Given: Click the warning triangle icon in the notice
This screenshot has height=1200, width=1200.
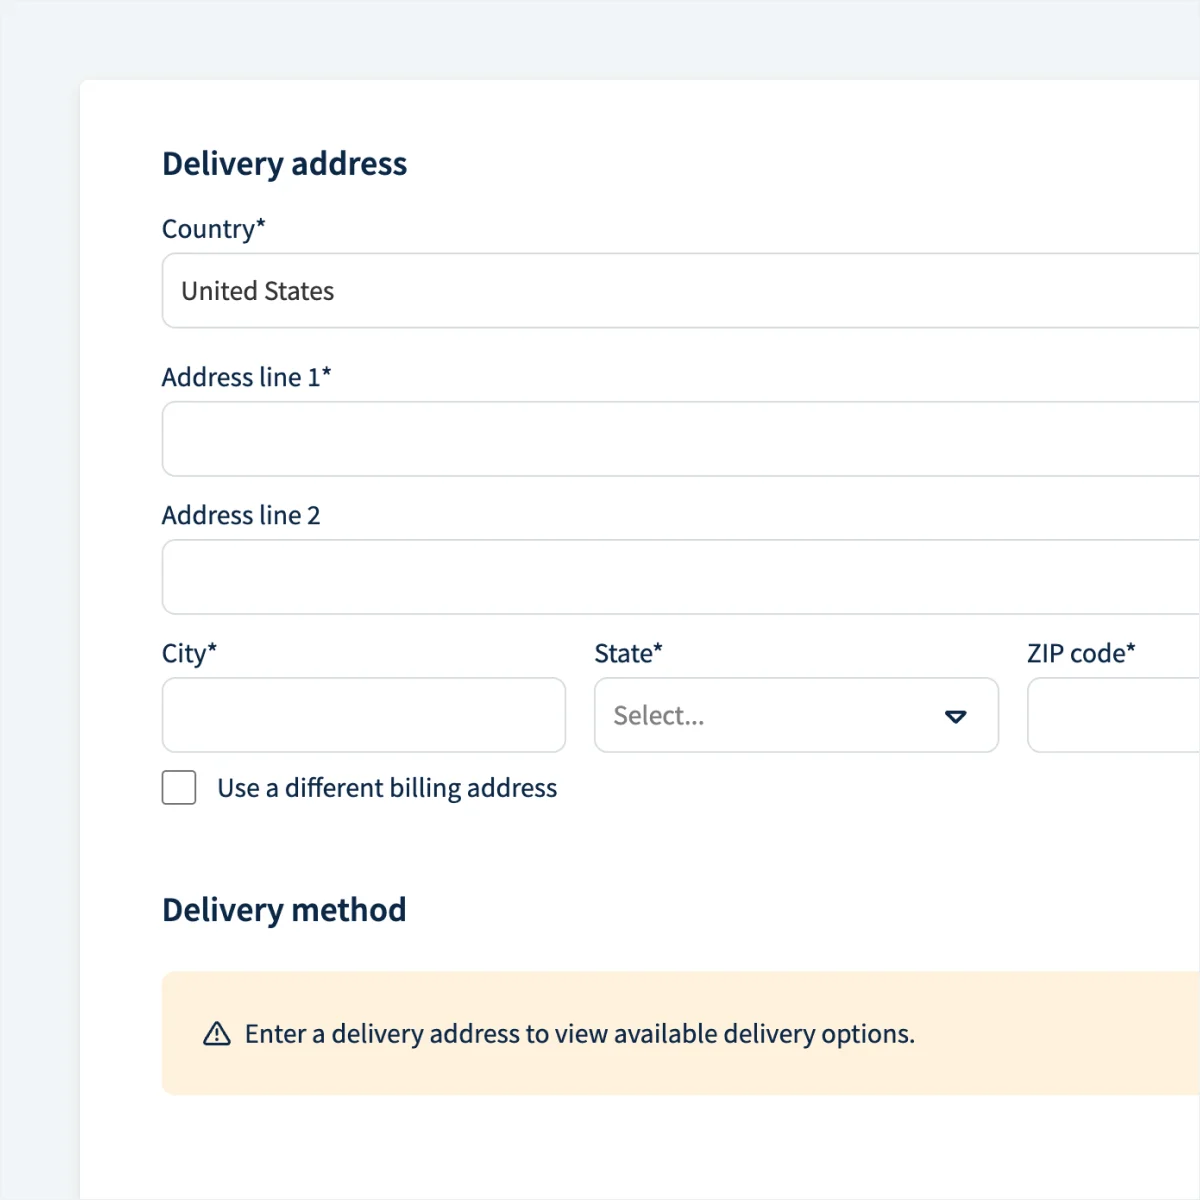Looking at the screenshot, I should tap(217, 1034).
